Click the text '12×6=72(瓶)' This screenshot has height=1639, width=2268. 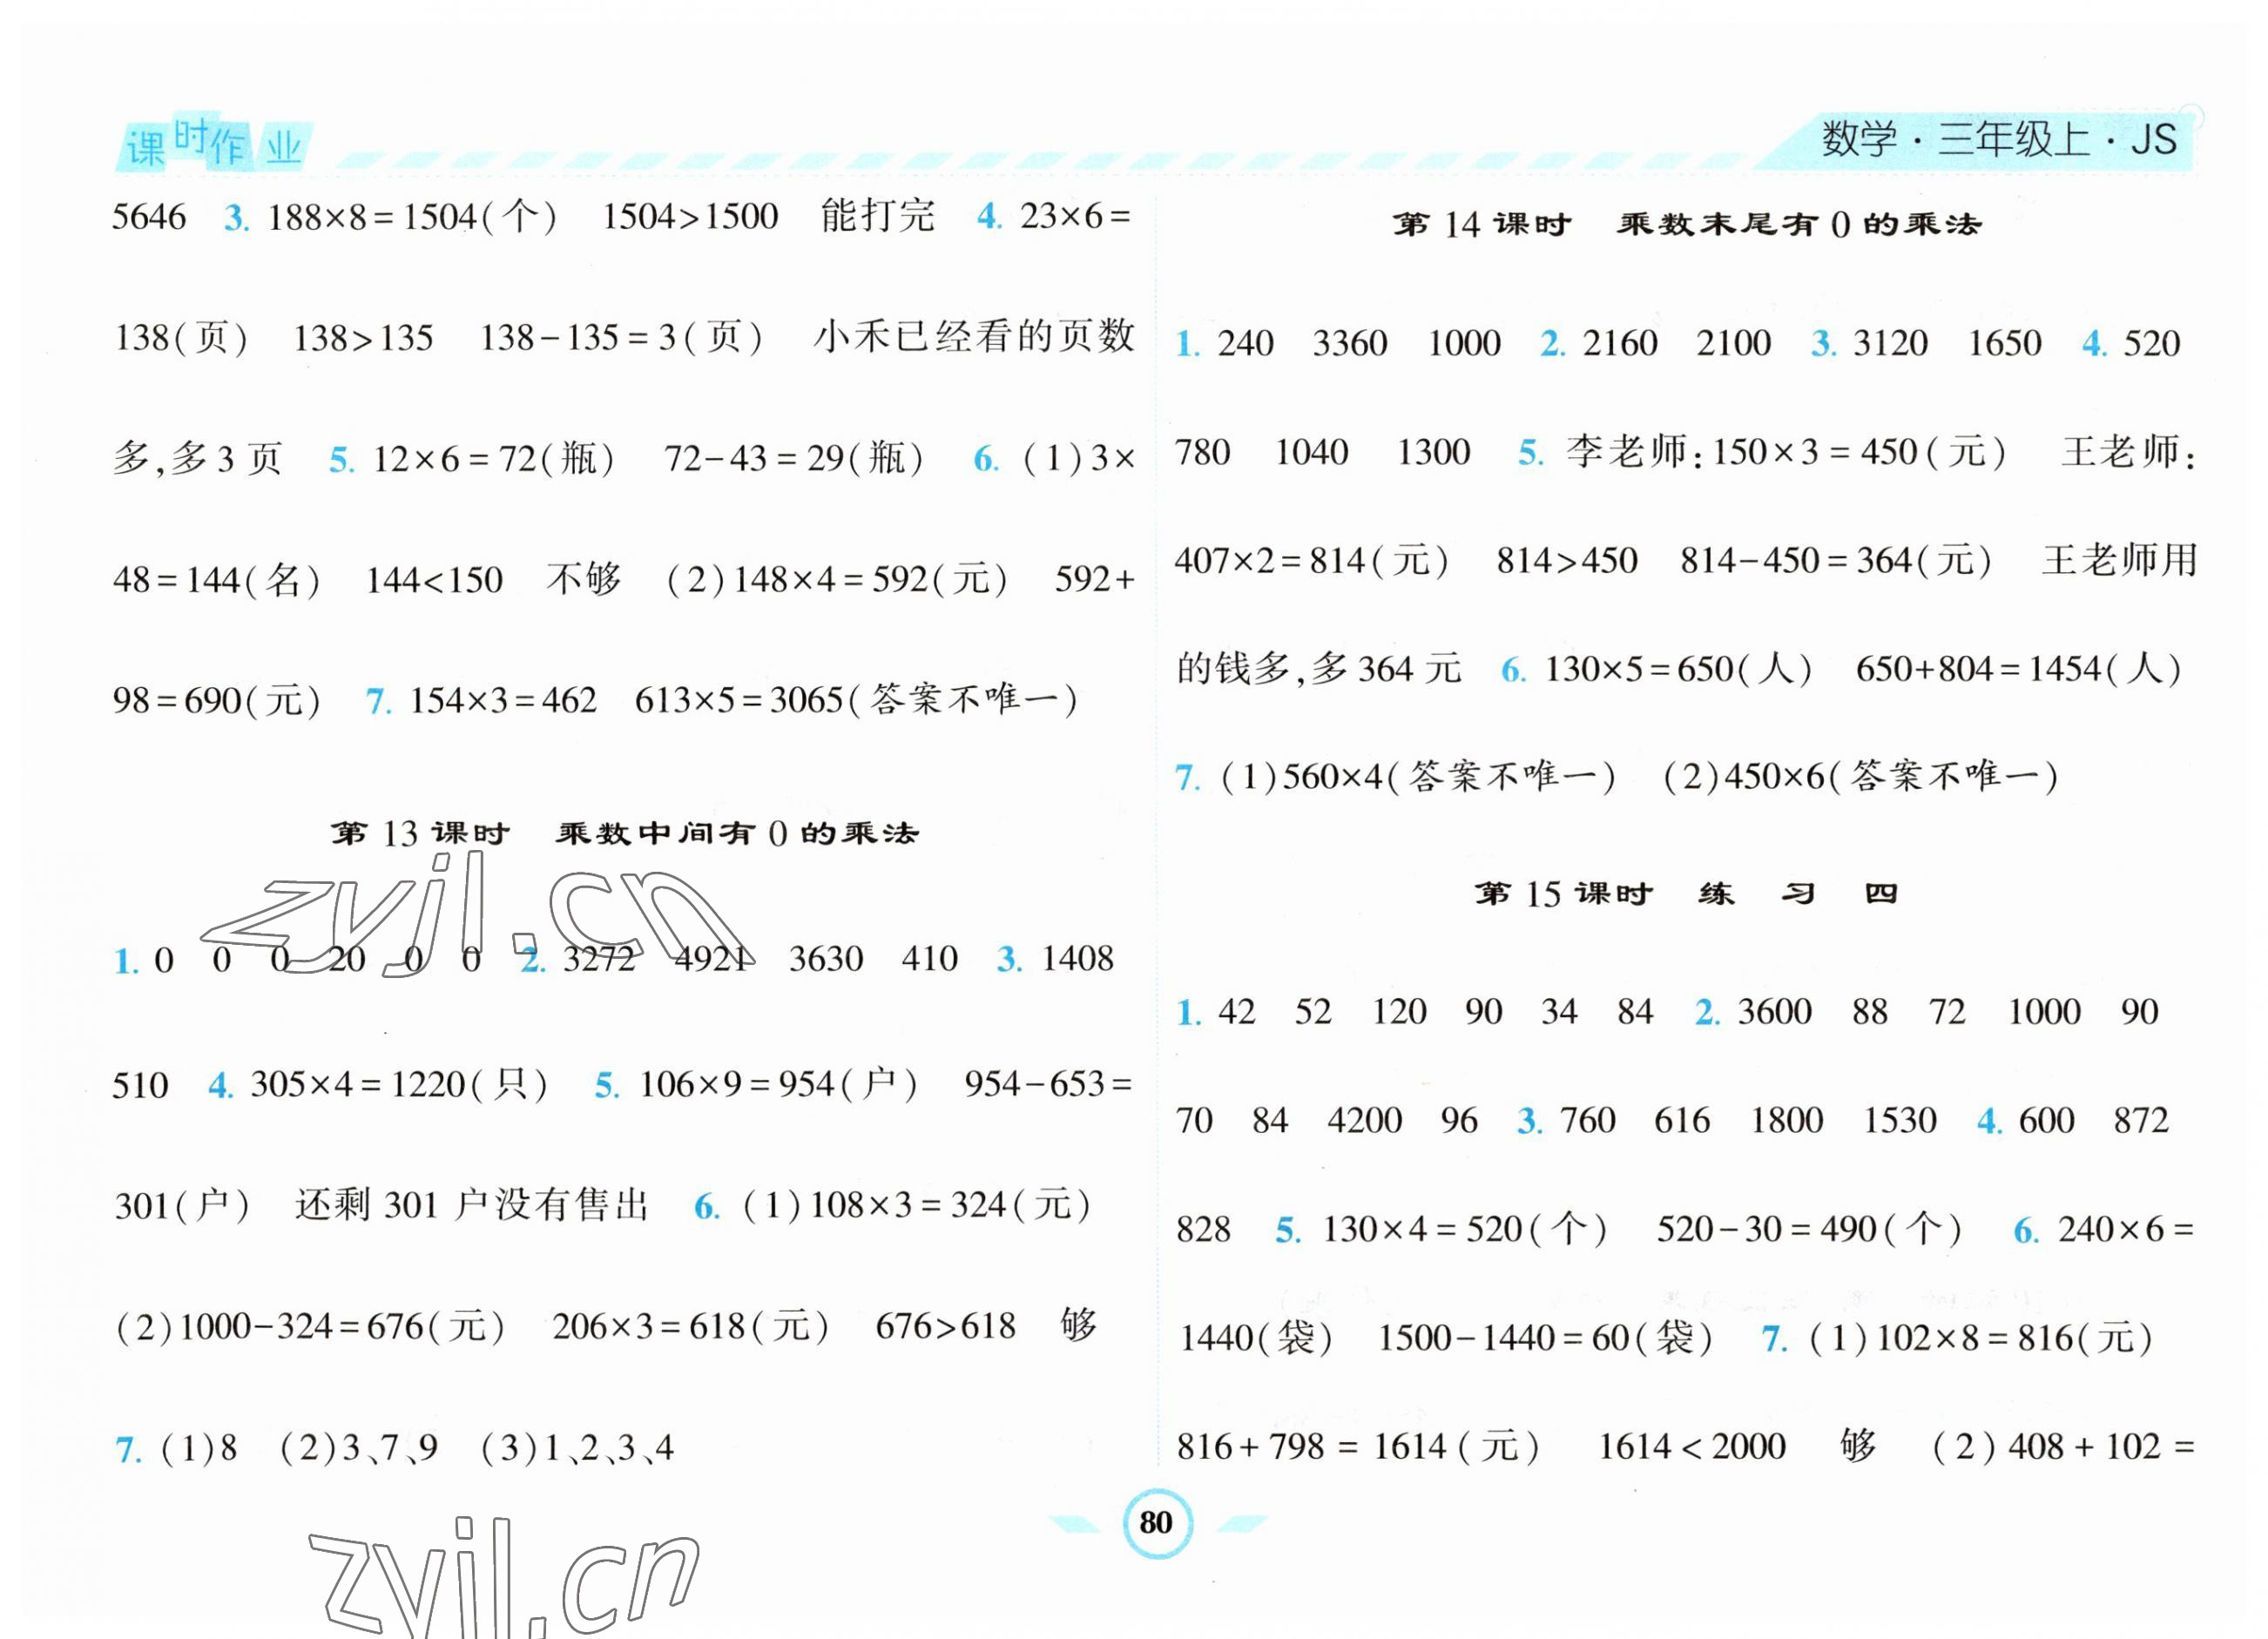click(x=493, y=459)
